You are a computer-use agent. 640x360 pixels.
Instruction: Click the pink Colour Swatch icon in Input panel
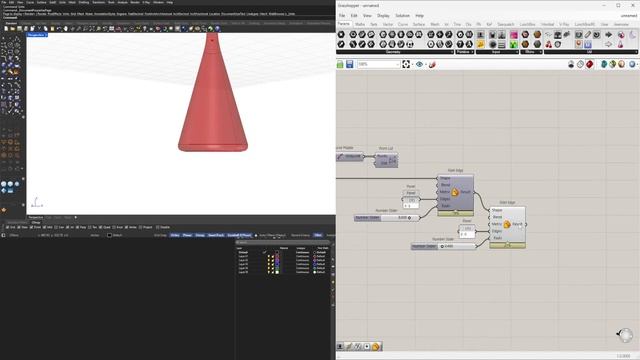513,35
